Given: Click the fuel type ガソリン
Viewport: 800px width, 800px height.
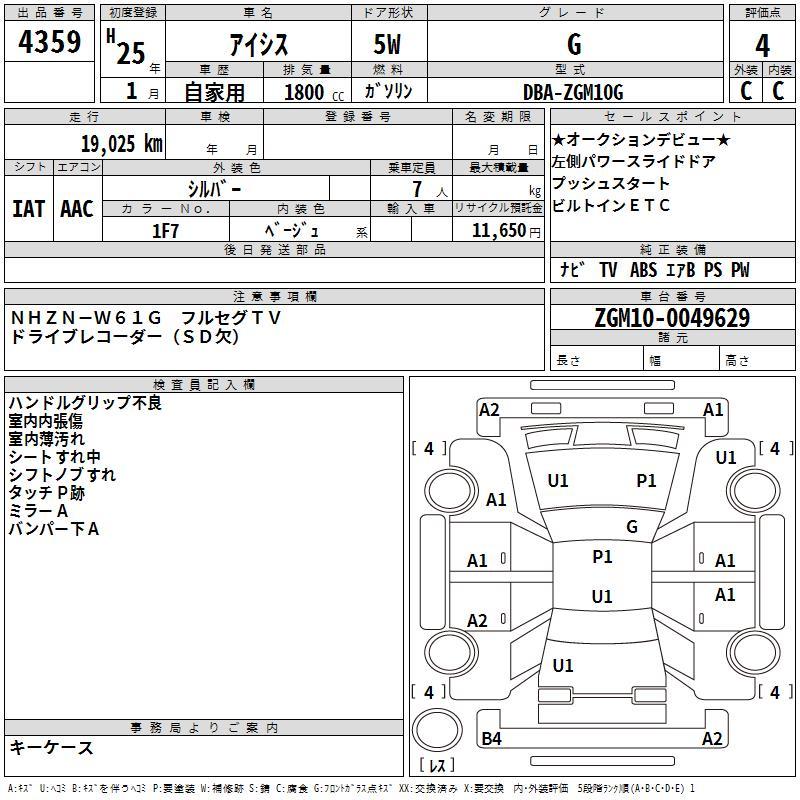Looking at the screenshot, I should pyautogui.click(x=388, y=91).
